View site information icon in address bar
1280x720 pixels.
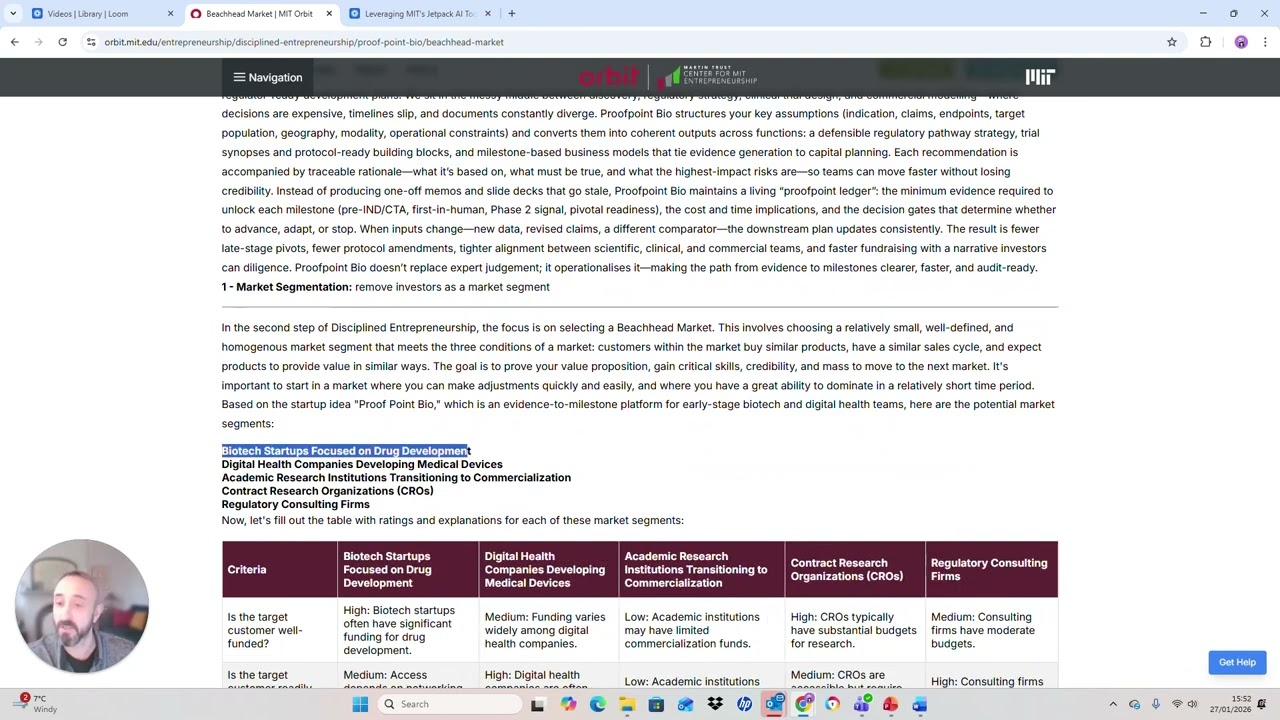click(91, 42)
